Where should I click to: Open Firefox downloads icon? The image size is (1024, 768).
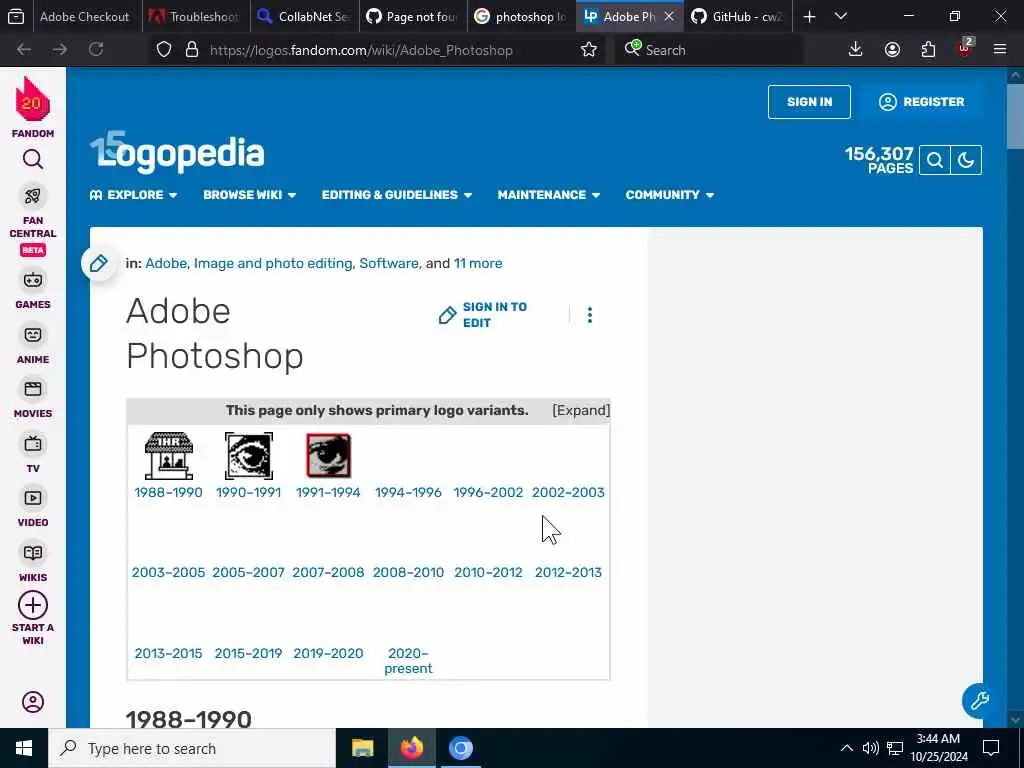click(856, 50)
